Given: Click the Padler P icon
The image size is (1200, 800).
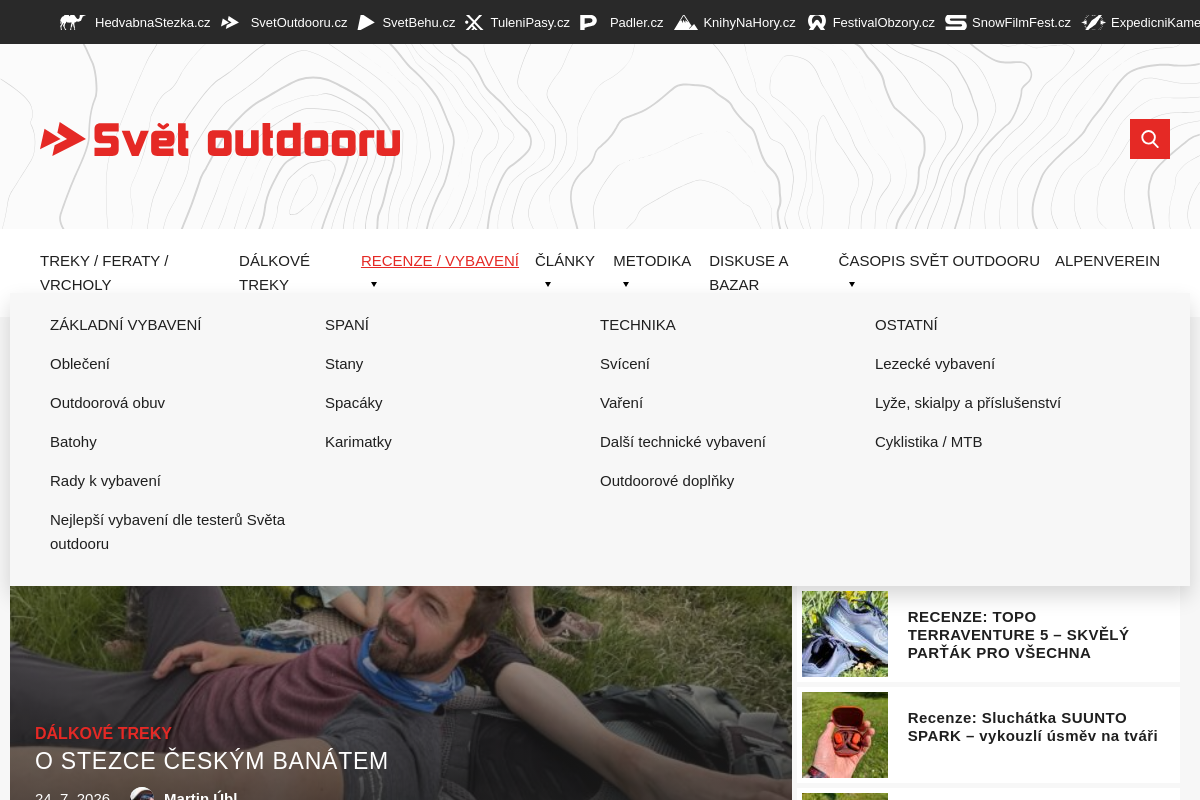Looking at the screenshot, I should click(x=588, y=22).
